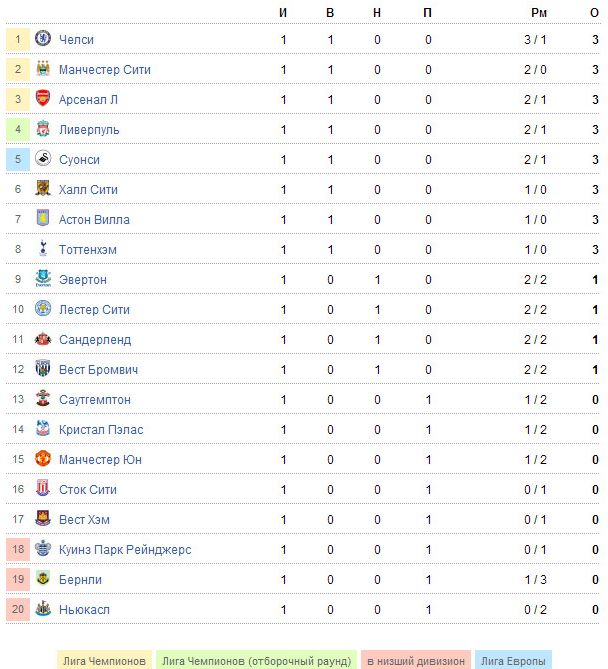Click the Manchester United crest icon

pyautogui.click(x=43, y=458)
